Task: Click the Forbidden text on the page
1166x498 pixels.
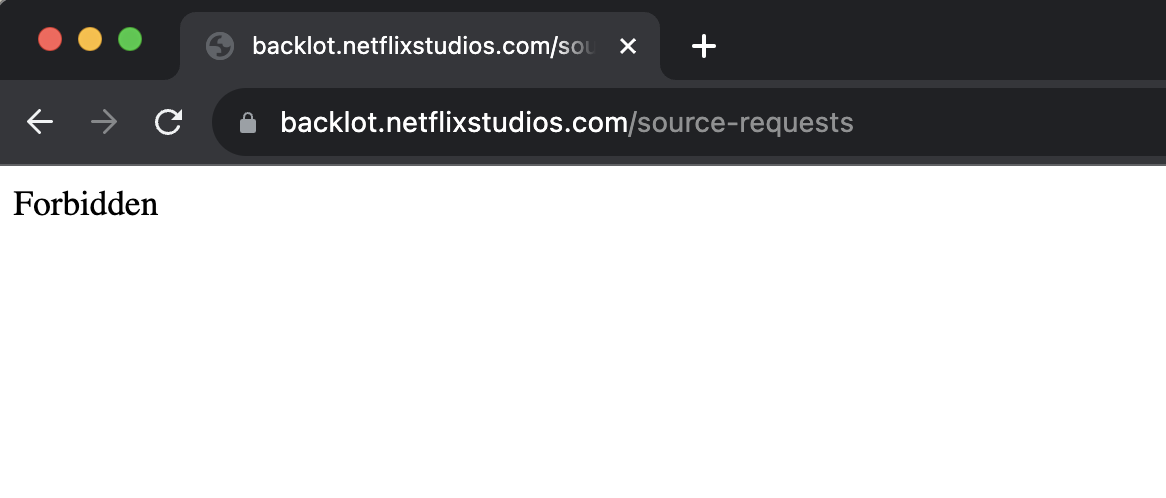Action: [x=86, y=204]
